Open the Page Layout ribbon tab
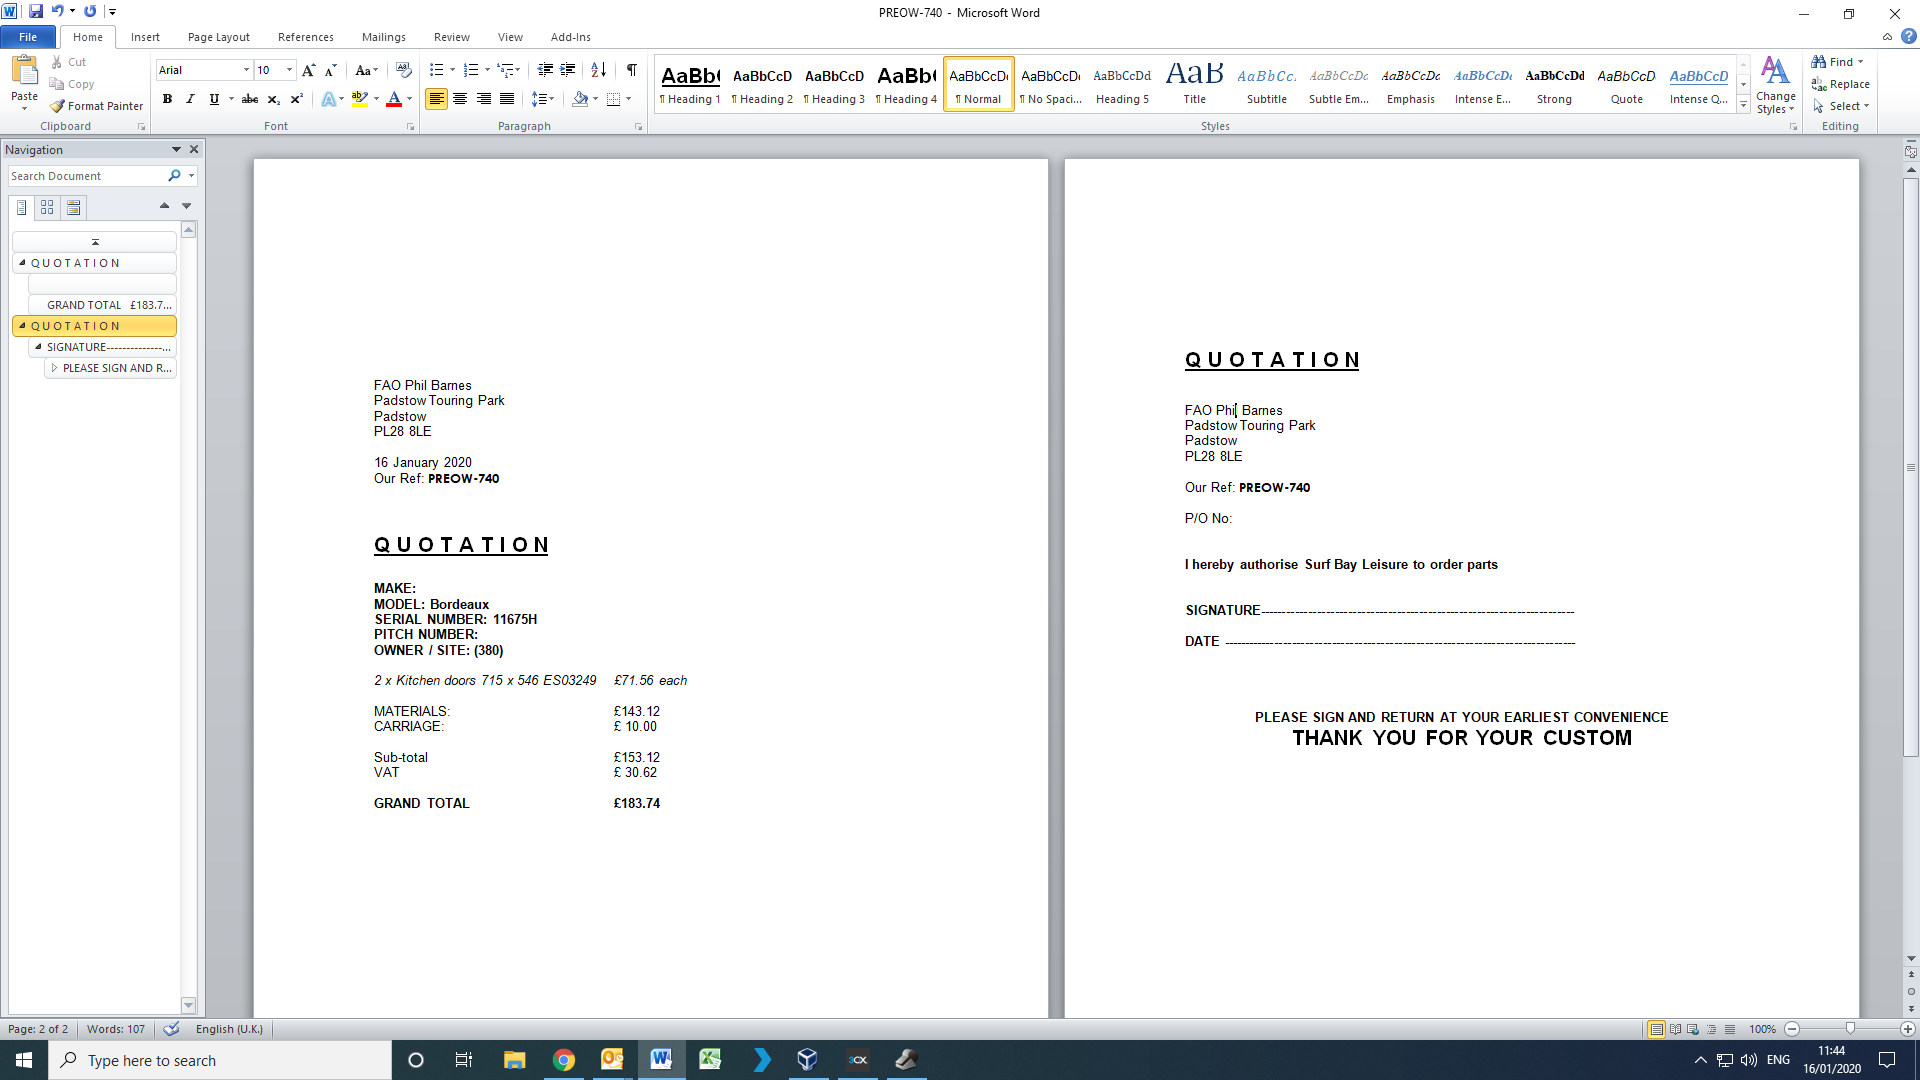This screenshot has height=1080, width=1920. [x=218, y=37]
